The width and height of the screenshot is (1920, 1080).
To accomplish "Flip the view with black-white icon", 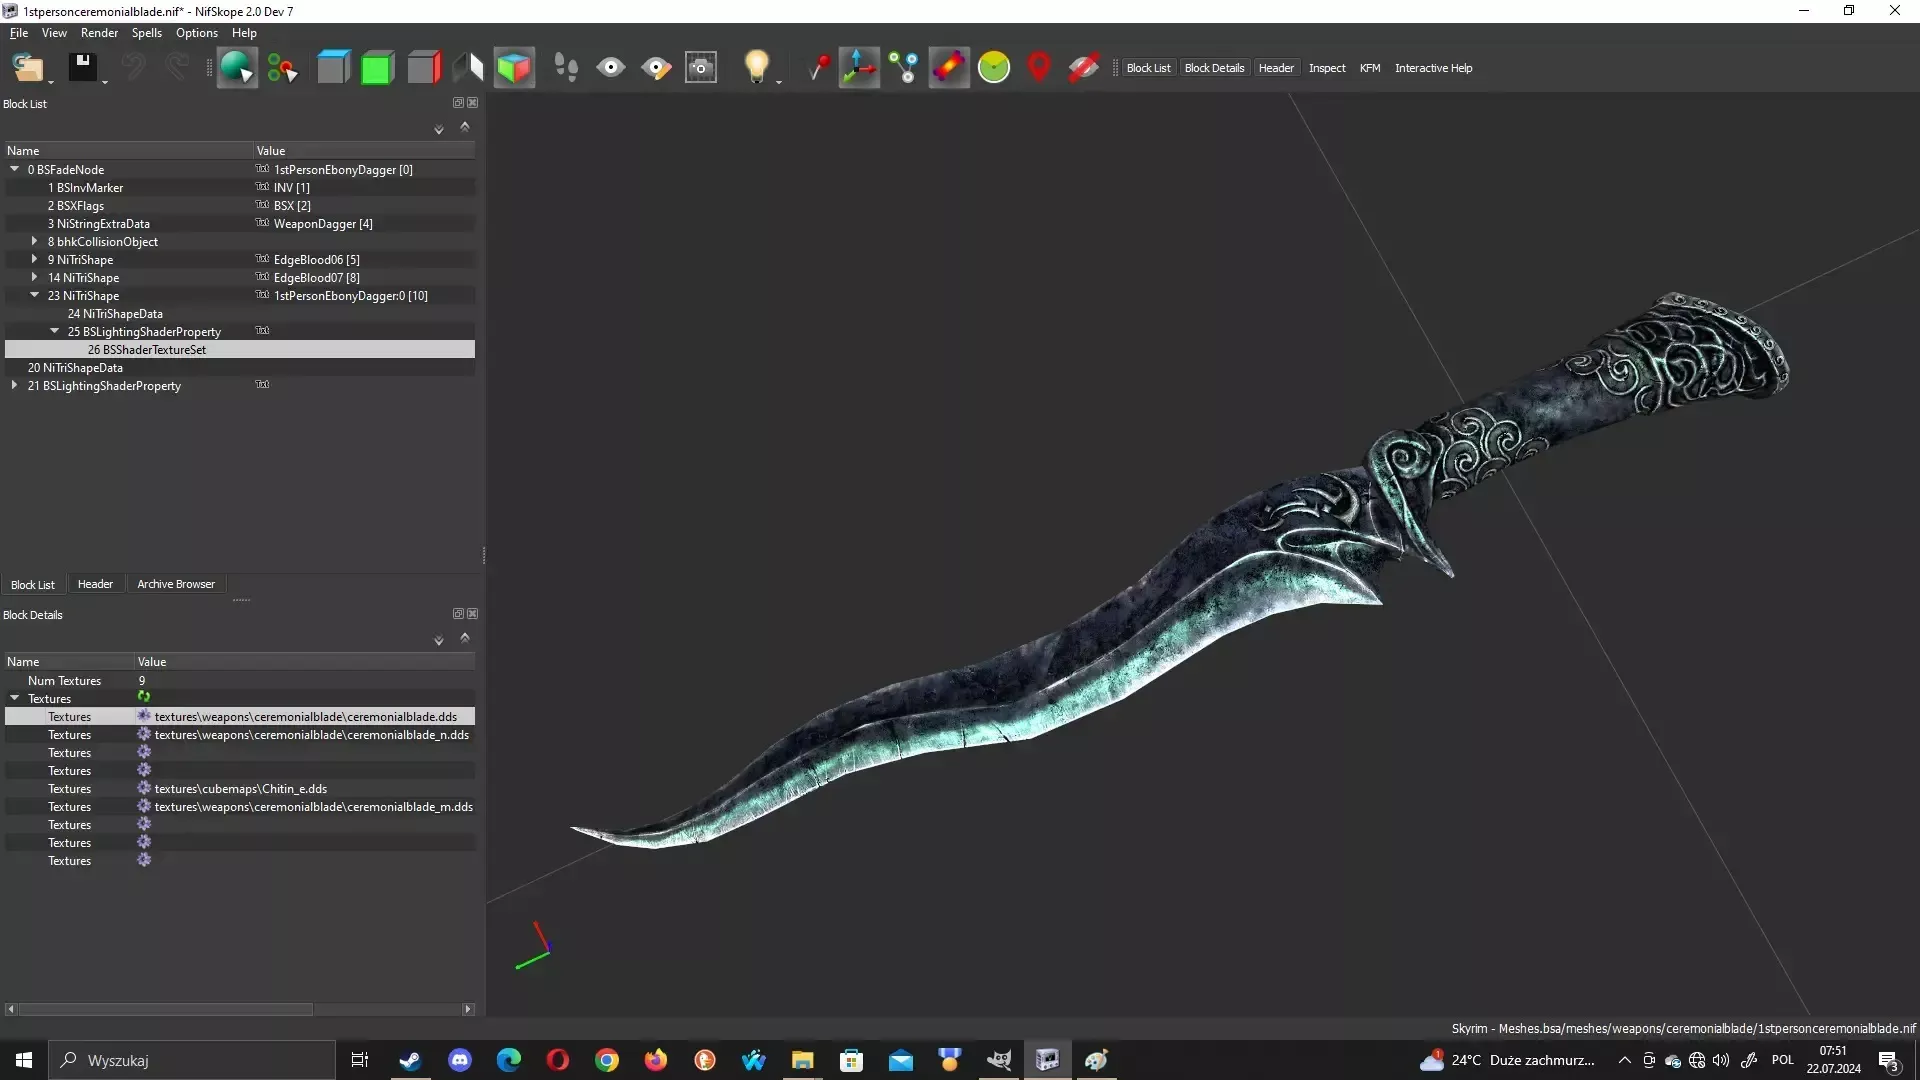I will click(468, 68).
